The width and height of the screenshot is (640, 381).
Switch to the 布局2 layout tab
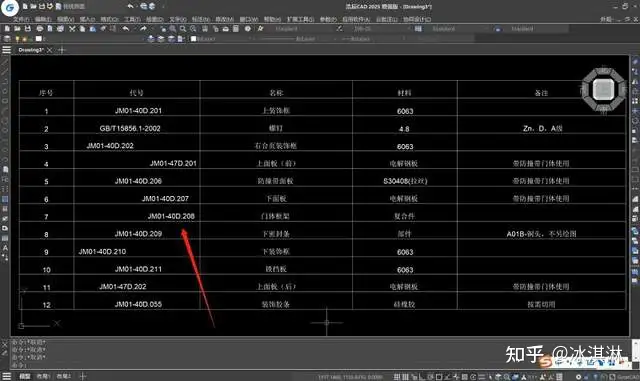tap(63, 376)
